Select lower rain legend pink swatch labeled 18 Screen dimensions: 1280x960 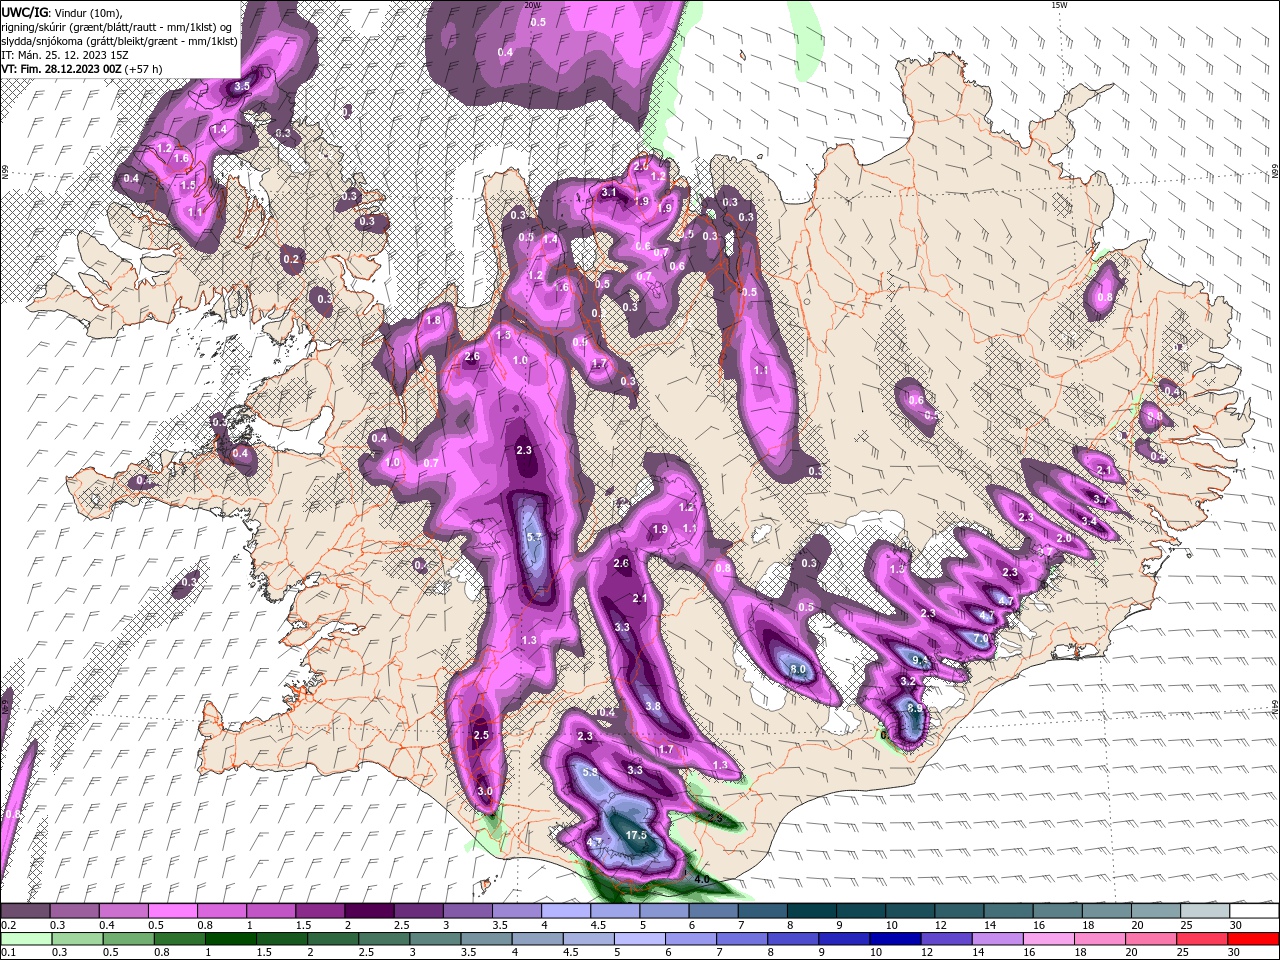pyautogui.click(x=1100, y=939)
